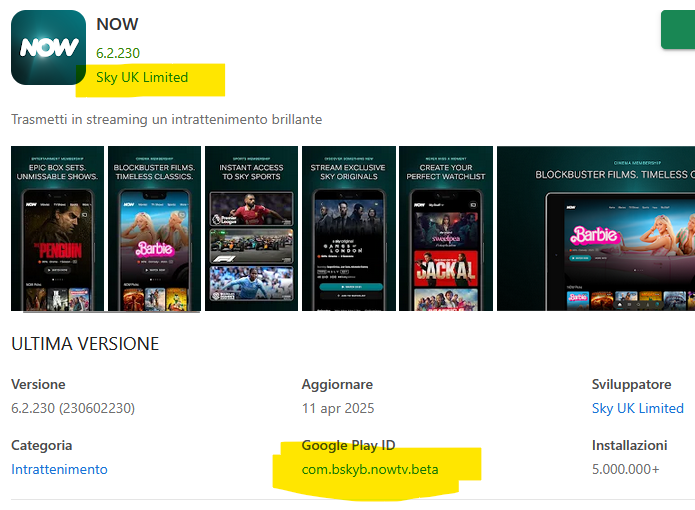Open 'Instant Access to Sky Sports' screenshot
695x510 pixels.
click(x=251, y=228)
